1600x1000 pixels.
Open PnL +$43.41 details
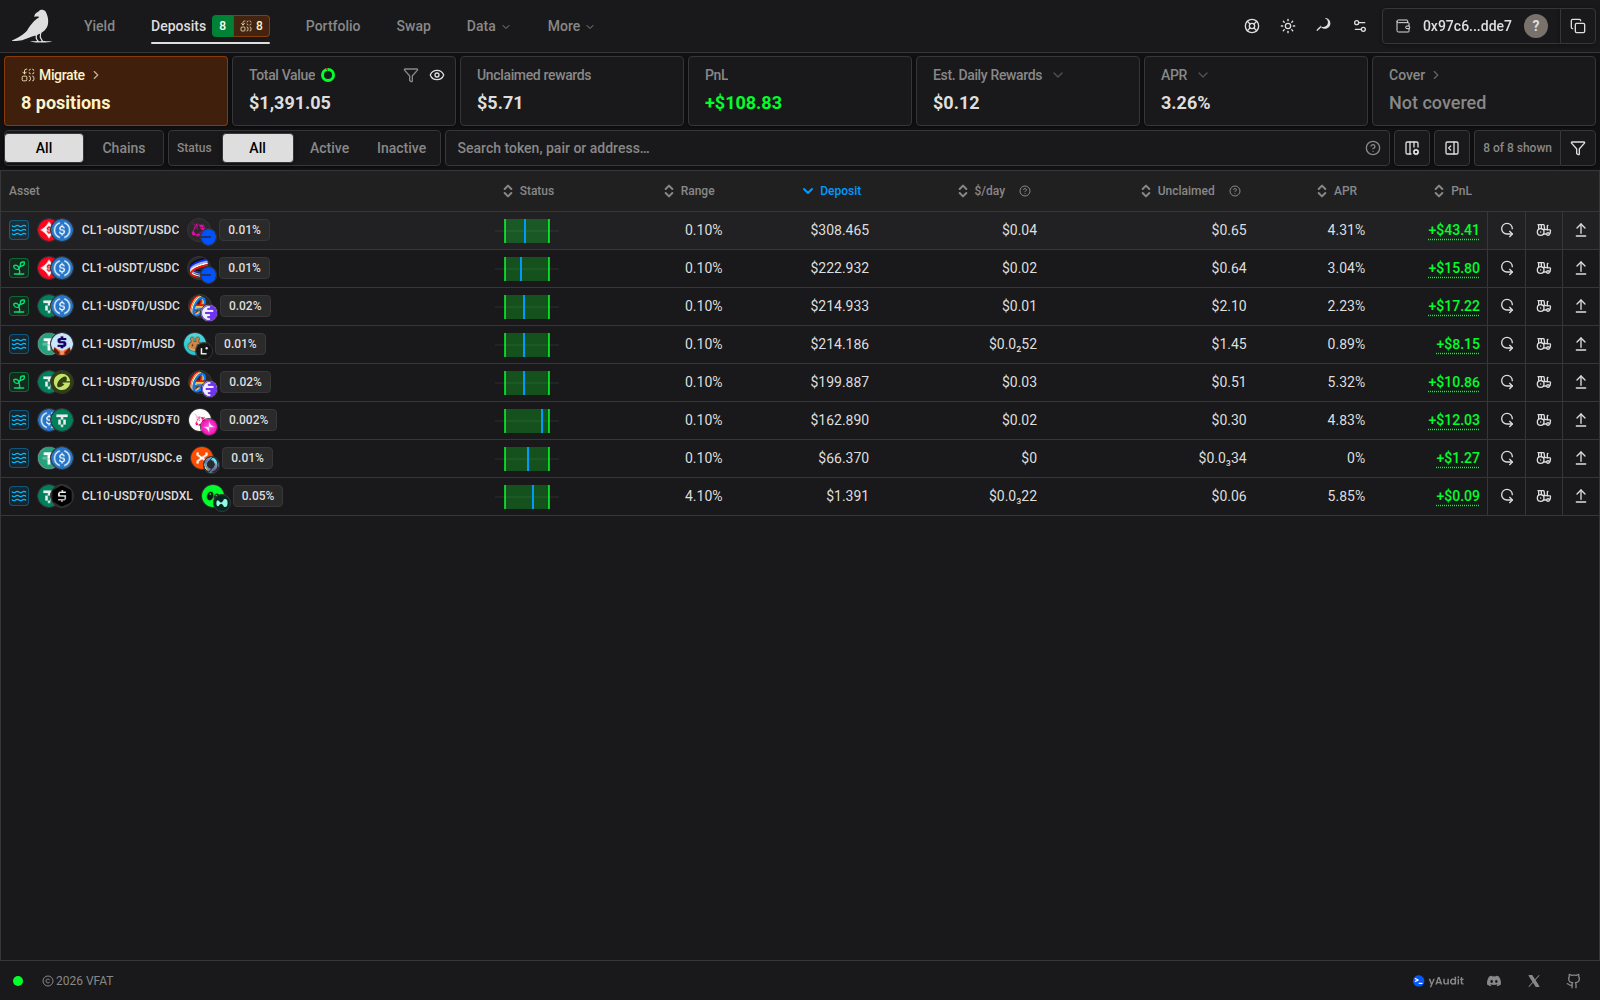click(x=1453, y=230)
